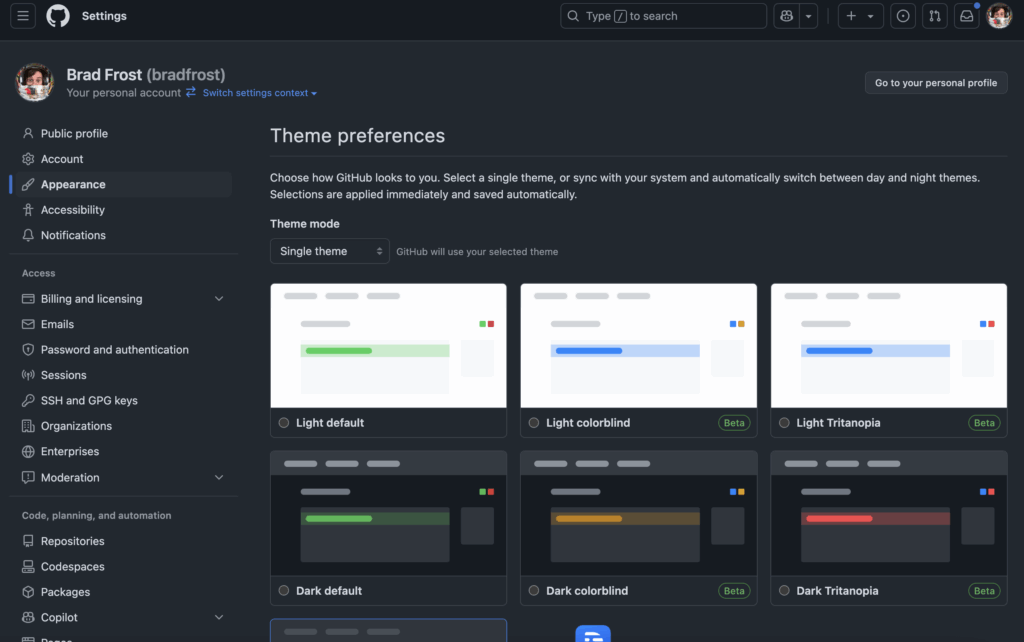Select SSH and GPG keys settings
The width and height of the screenshot is (1024, 642).
[x=91, y=400]
